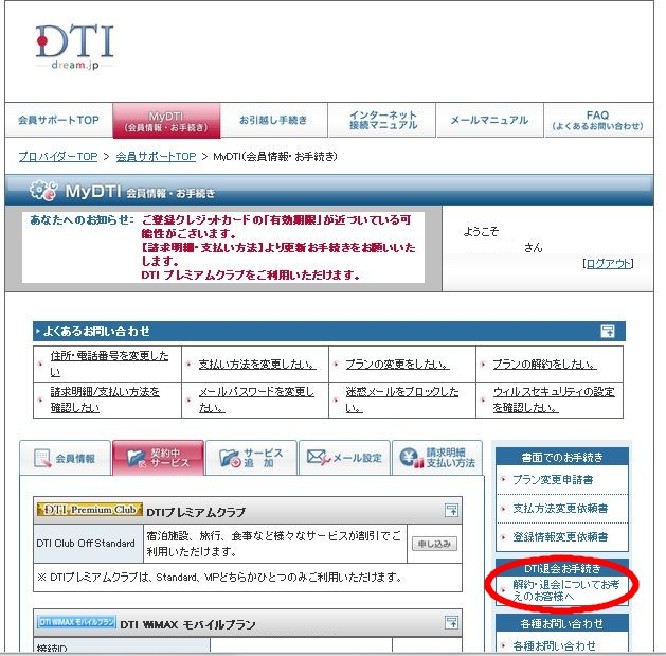
Task: Open the 会員情報 tab
Action: pos(65,459)
